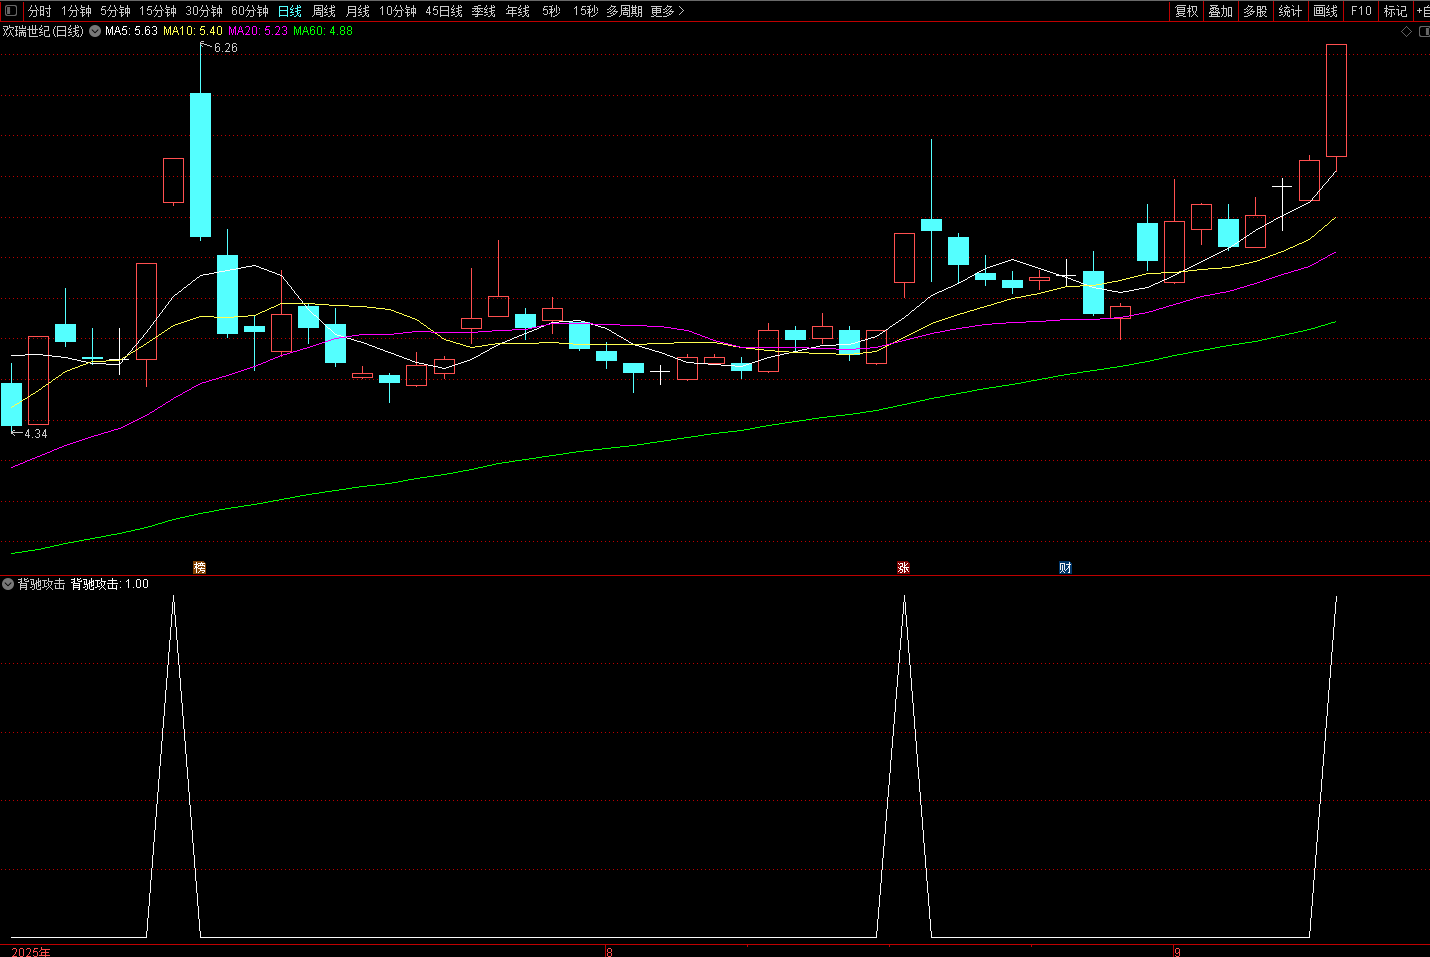Click the 标记 mark button
The image size is (1430, 957).
click(x=1395, y=11)
